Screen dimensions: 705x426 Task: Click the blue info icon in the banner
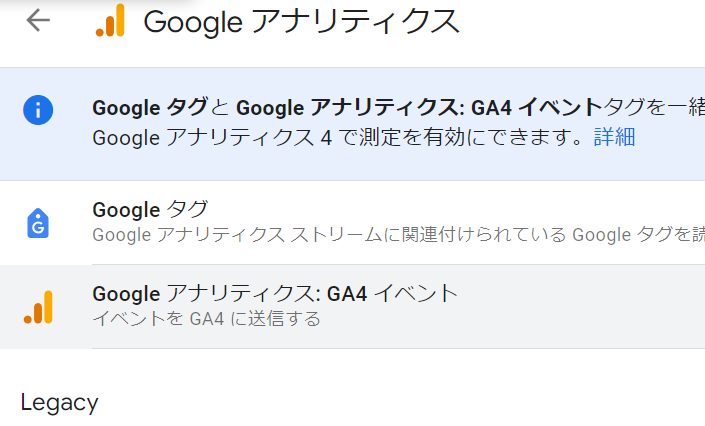click(38, 109)
